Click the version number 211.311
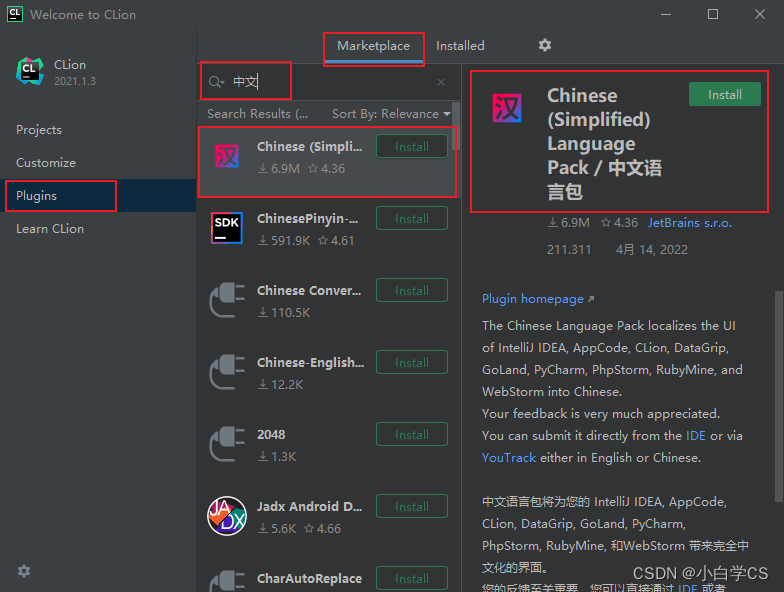 (x=569, y=250)
